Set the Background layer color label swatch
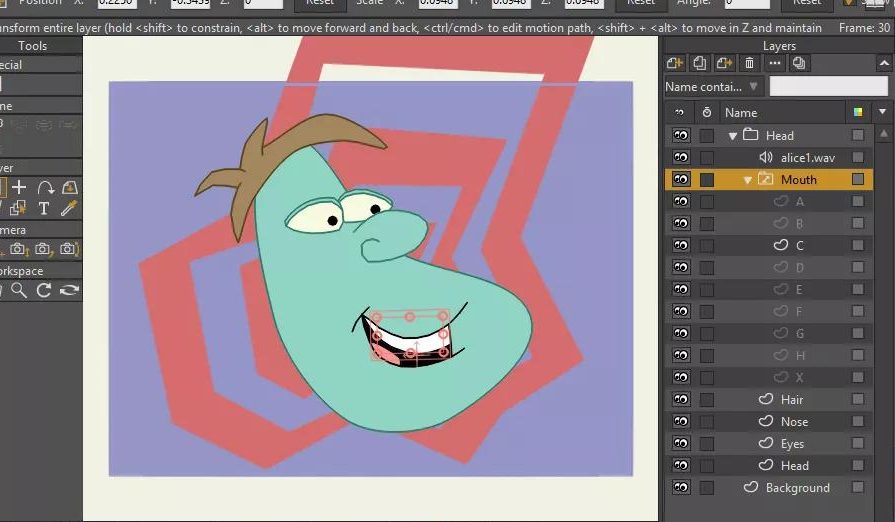This screenshot has height=522, width=895. (858, 487)
